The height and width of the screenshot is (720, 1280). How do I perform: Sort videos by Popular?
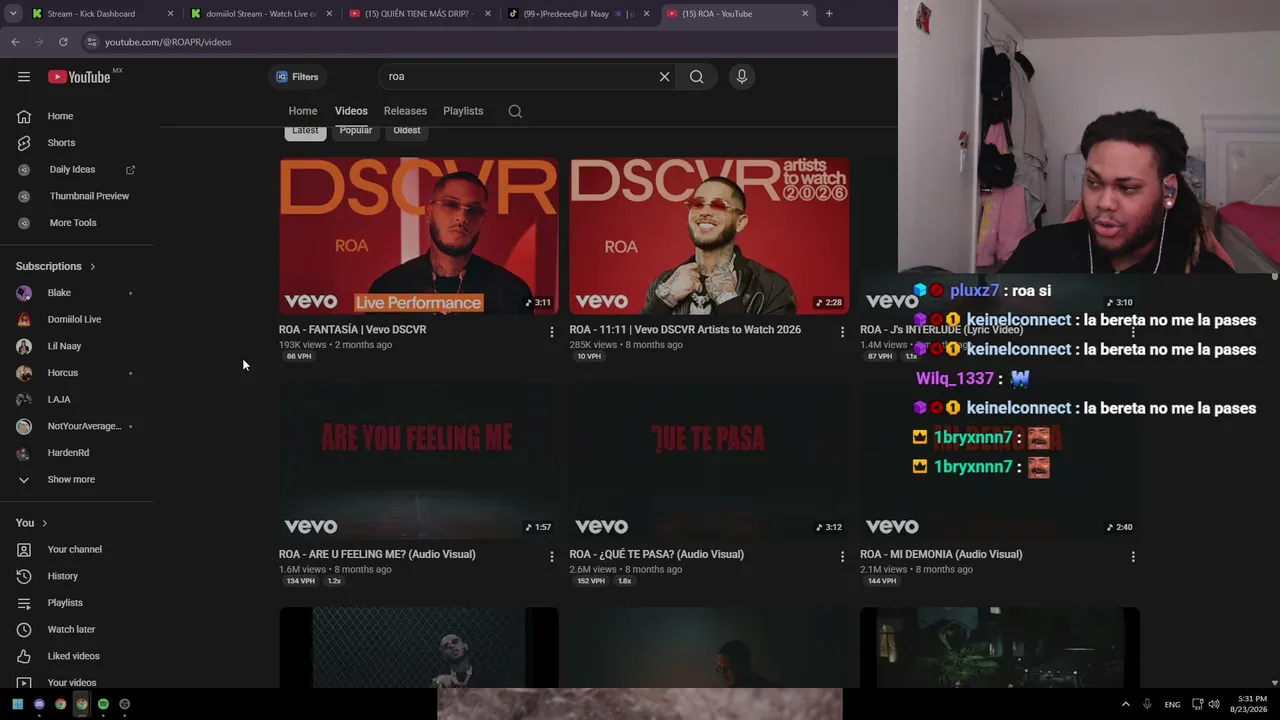pos(356,131)
